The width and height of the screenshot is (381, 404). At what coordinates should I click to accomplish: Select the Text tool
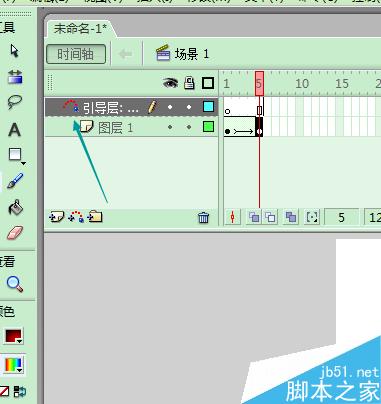pos(14,130)
